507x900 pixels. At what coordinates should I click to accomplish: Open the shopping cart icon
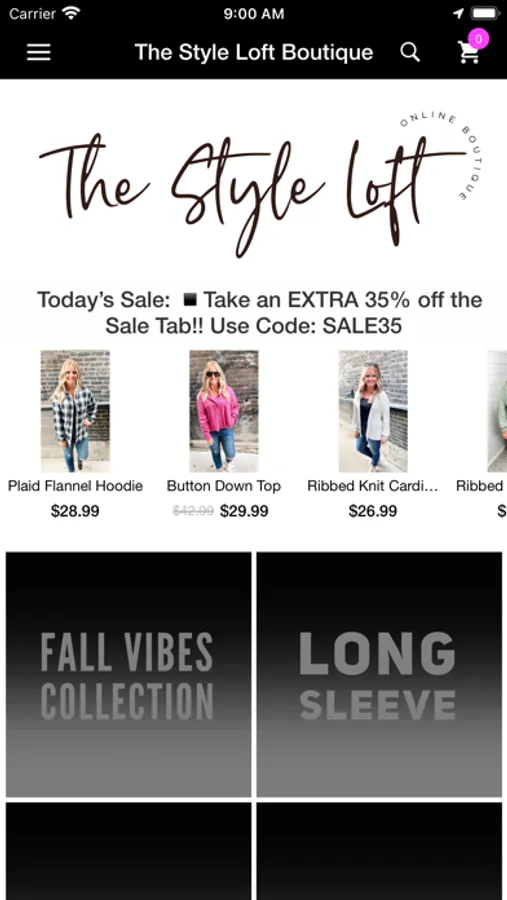[x=469, y=53]
